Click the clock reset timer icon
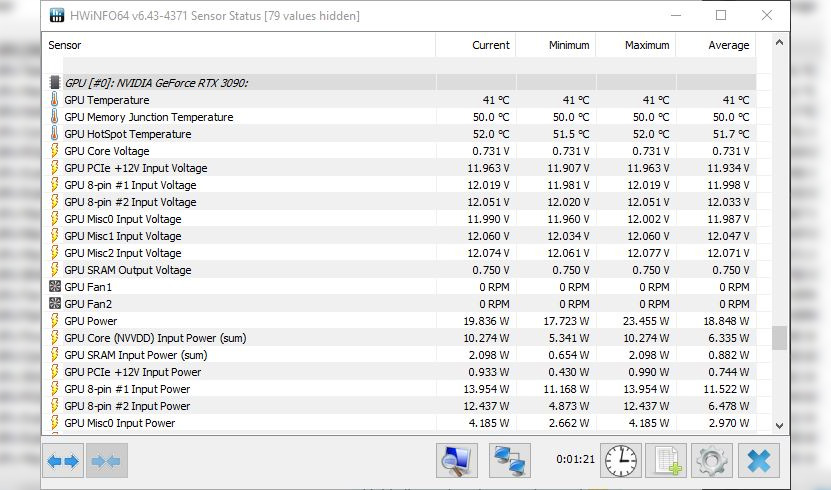Image resolution: width=831 pixels, height=490 pixels. click(x=621, y=460)
